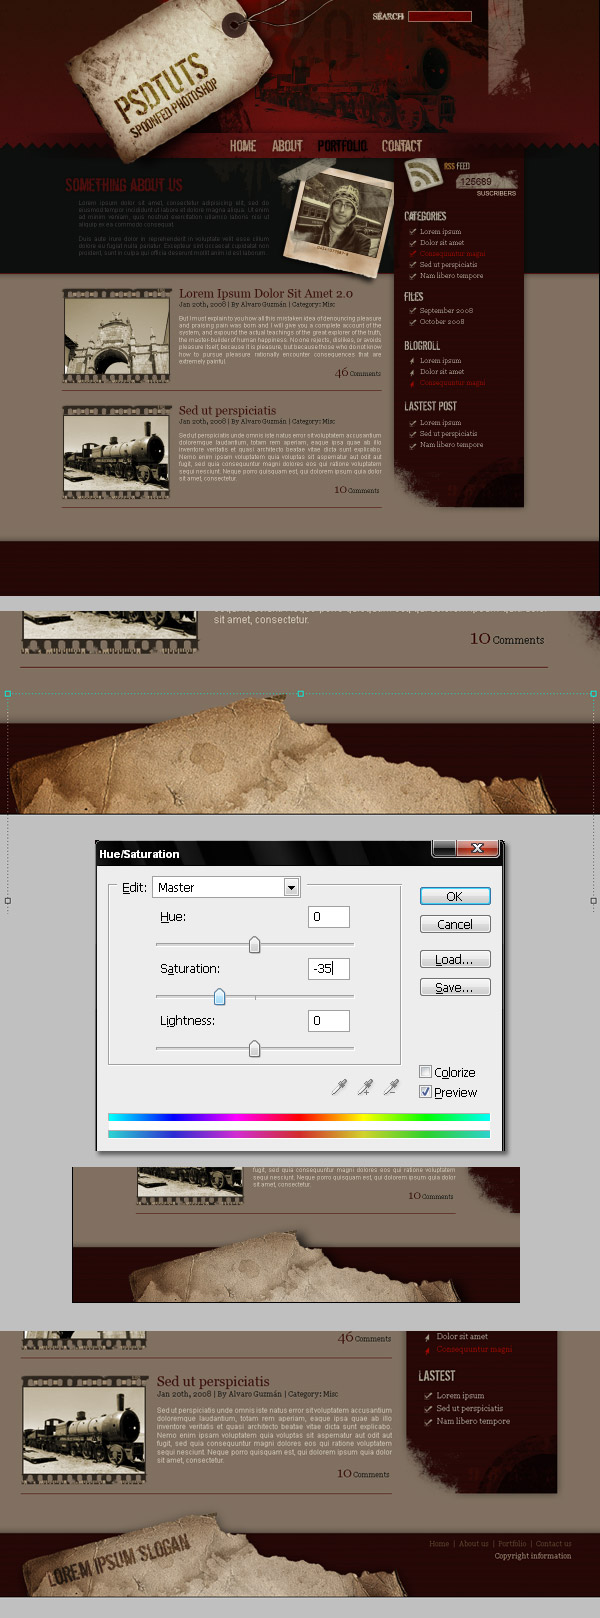Image resolution: width=600 pixels, height=1618 pixels.
Task: Click the arch building film-strip thumbnail
Action: click(x=116, y=336)
